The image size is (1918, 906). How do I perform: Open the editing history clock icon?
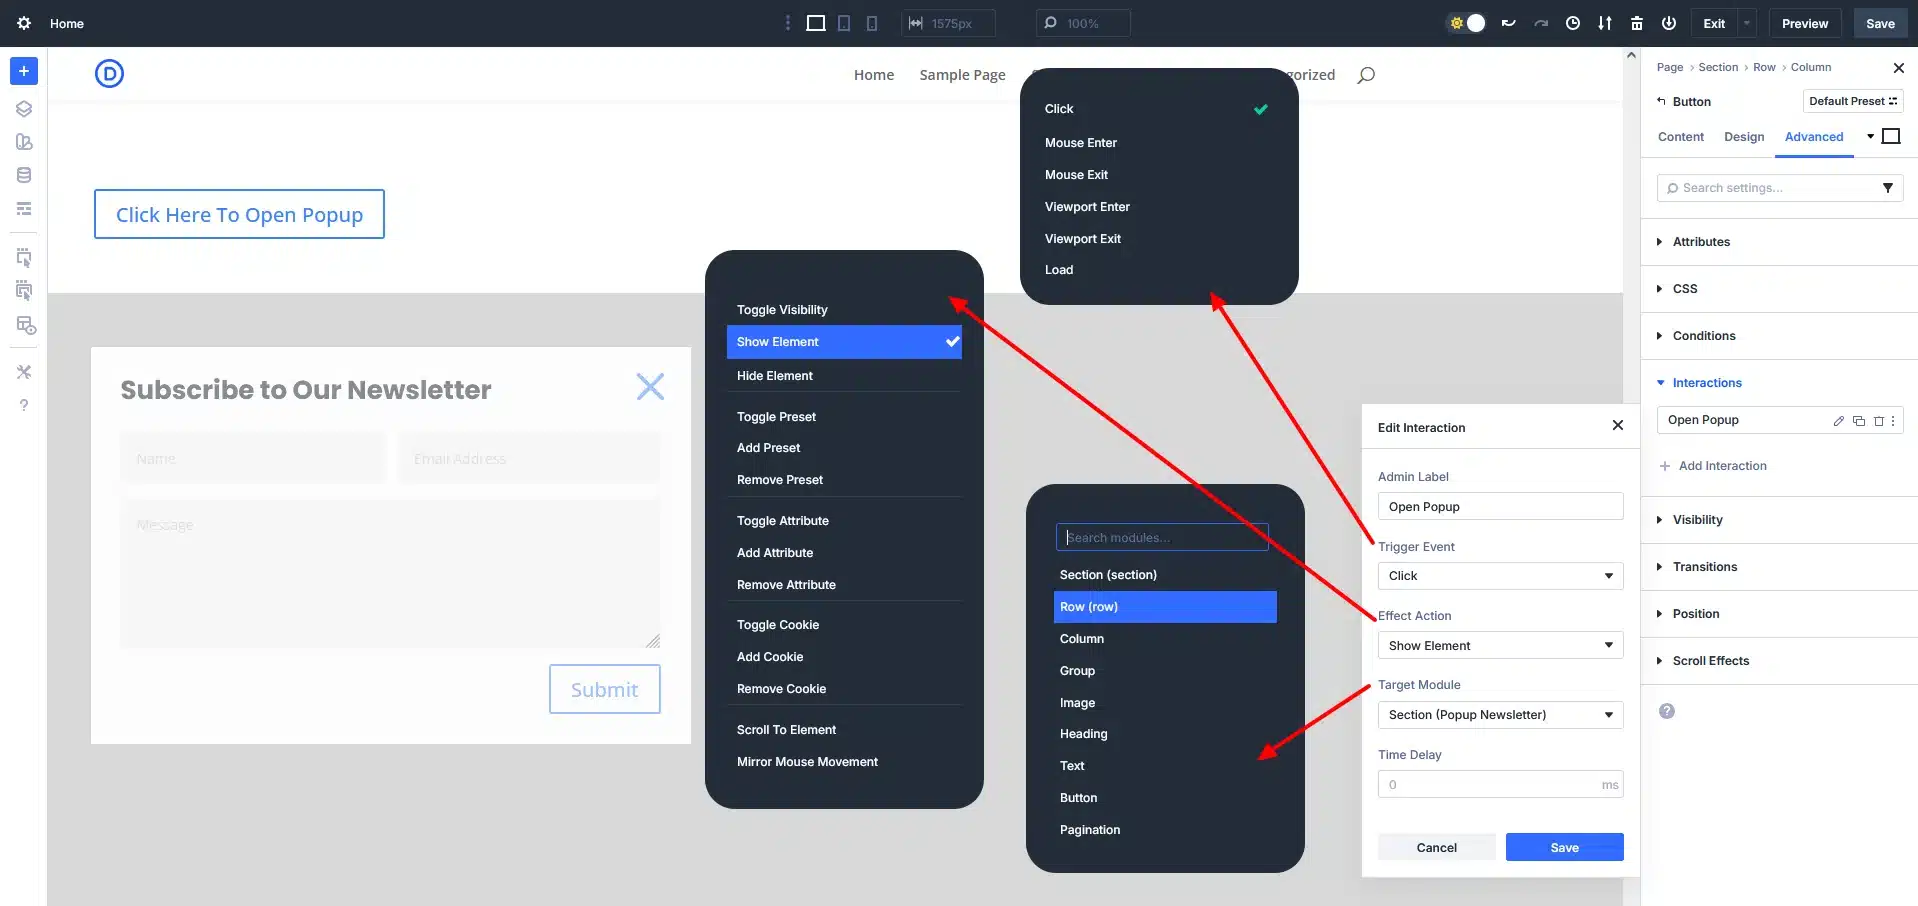point(1572,23)
